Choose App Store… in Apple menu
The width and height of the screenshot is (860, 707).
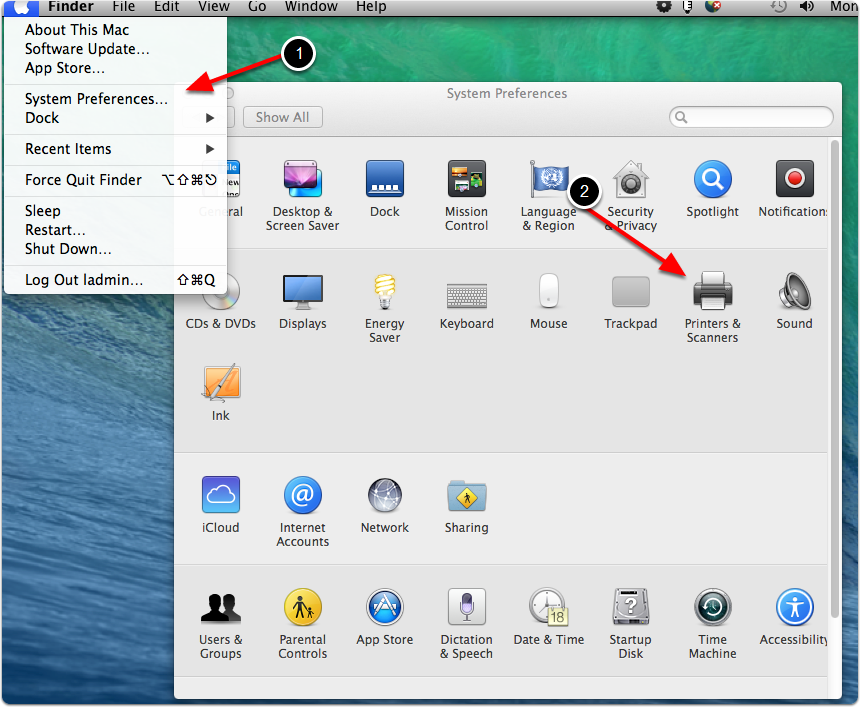click(x=115, y=68)
